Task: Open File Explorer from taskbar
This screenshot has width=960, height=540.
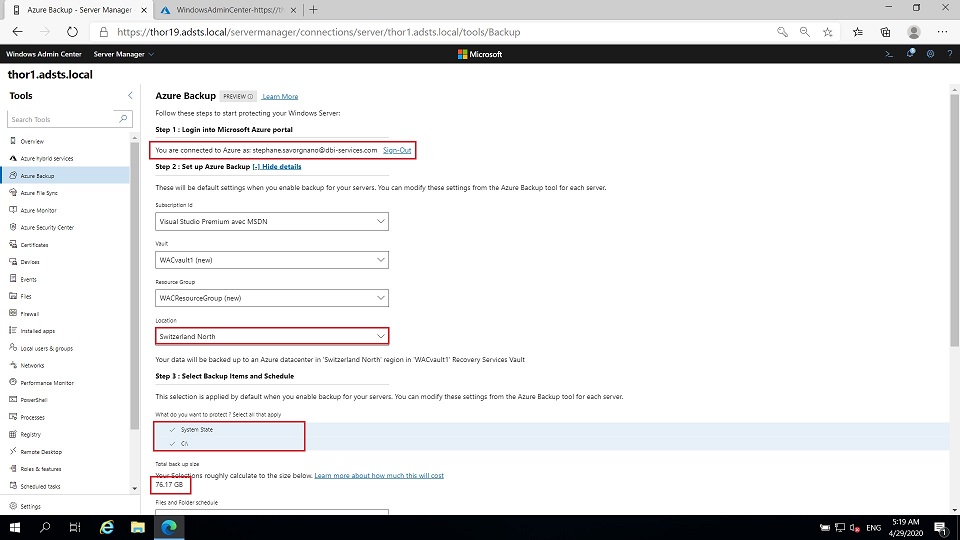Action: [138, 527]
